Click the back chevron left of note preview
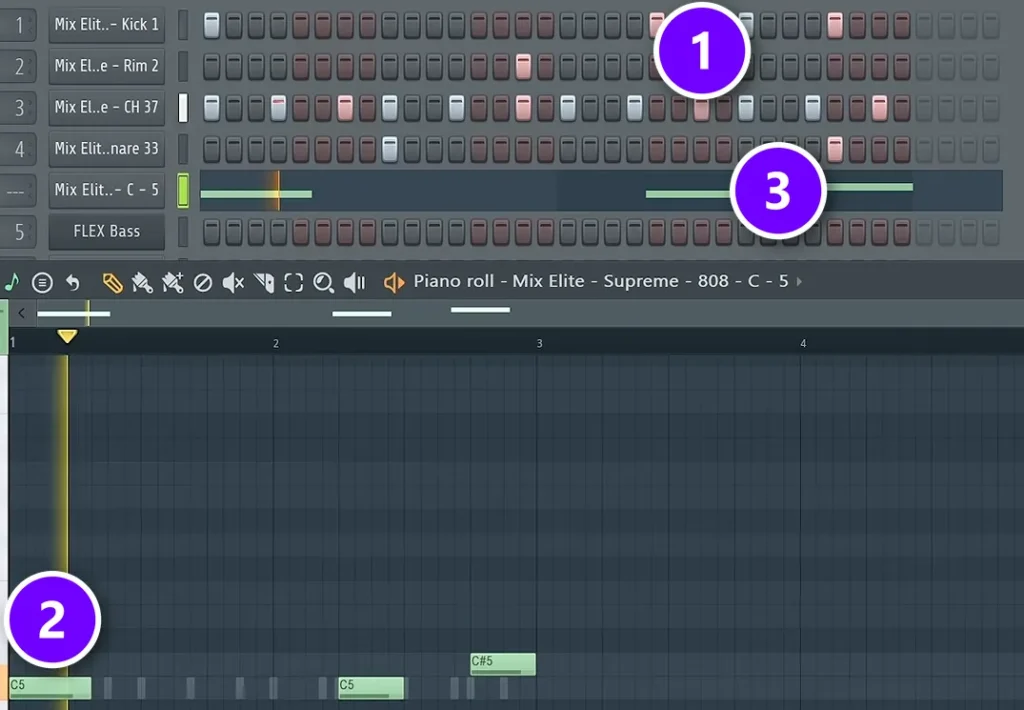The width and height of the screenshot is (1024, 710). [22, 313]
